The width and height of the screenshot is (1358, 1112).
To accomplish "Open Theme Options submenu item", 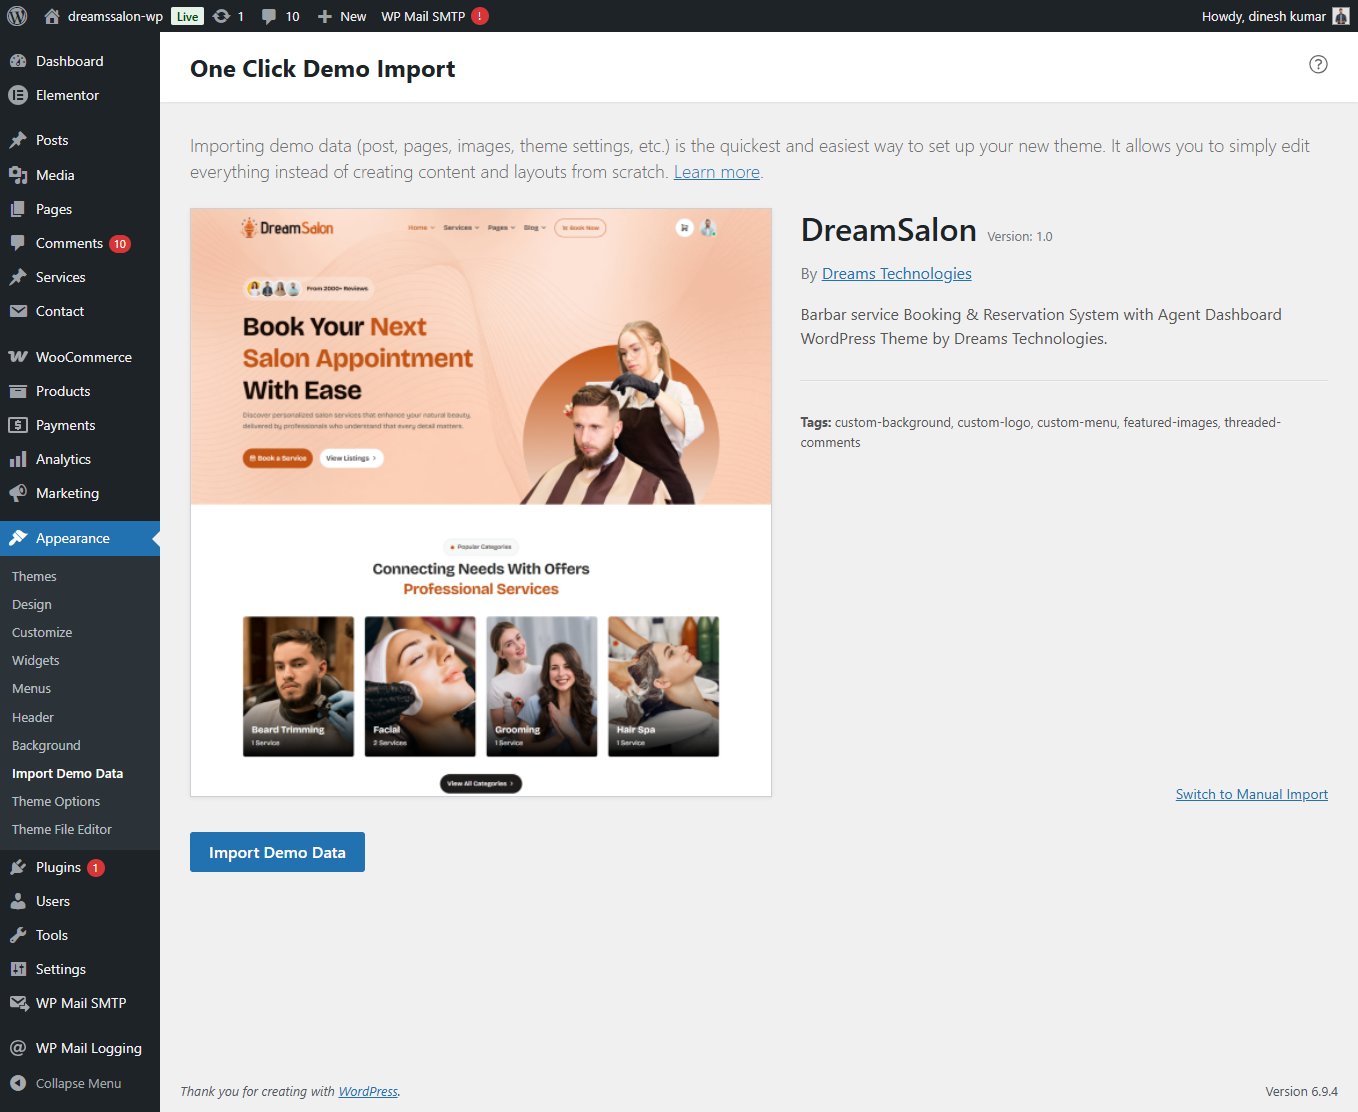I will click(56, 802).
